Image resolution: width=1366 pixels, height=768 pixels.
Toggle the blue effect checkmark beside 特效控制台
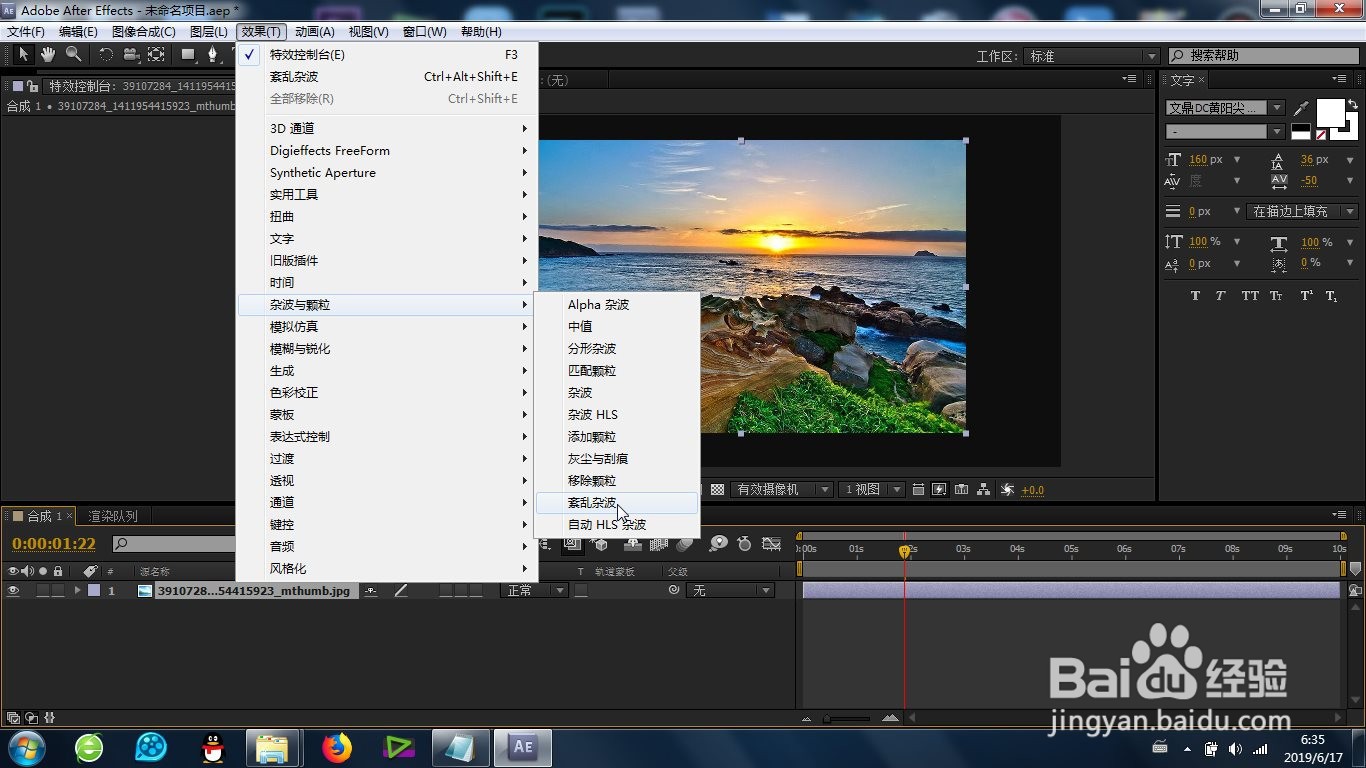[249, 55]
